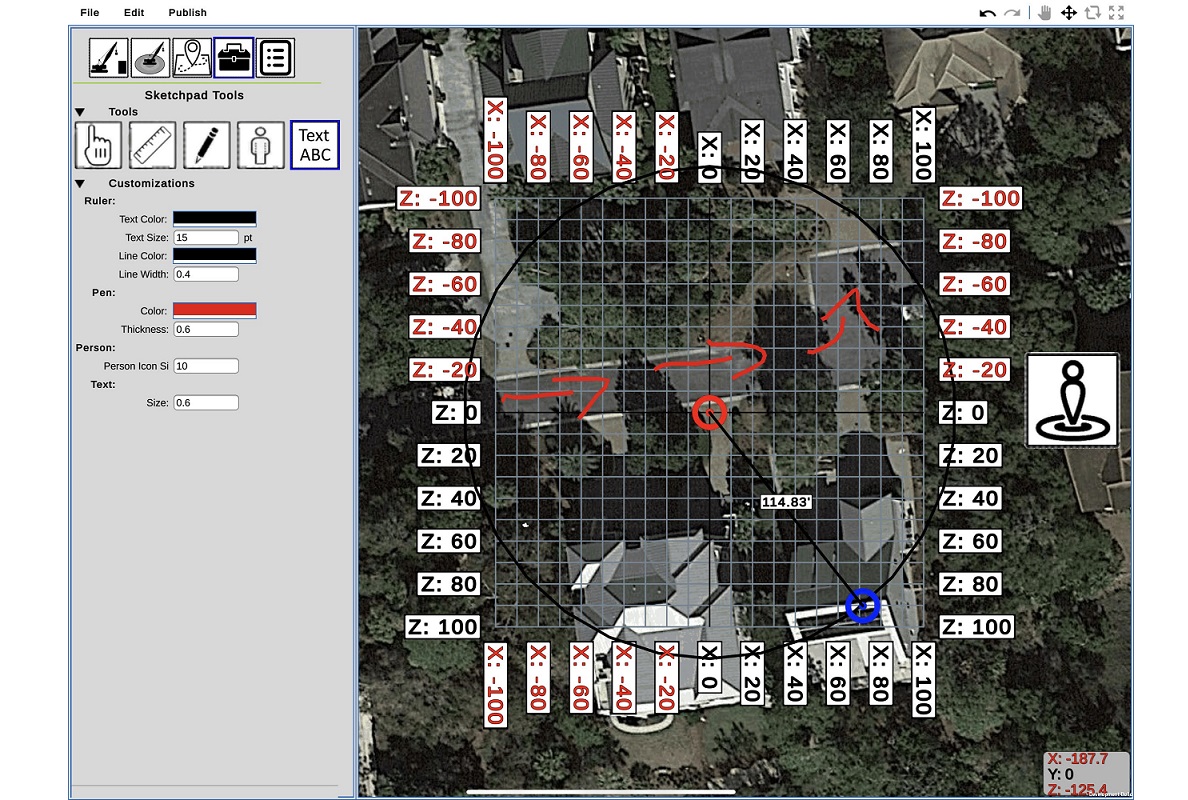Click the Ruler Text Size field

click(206, 237)
